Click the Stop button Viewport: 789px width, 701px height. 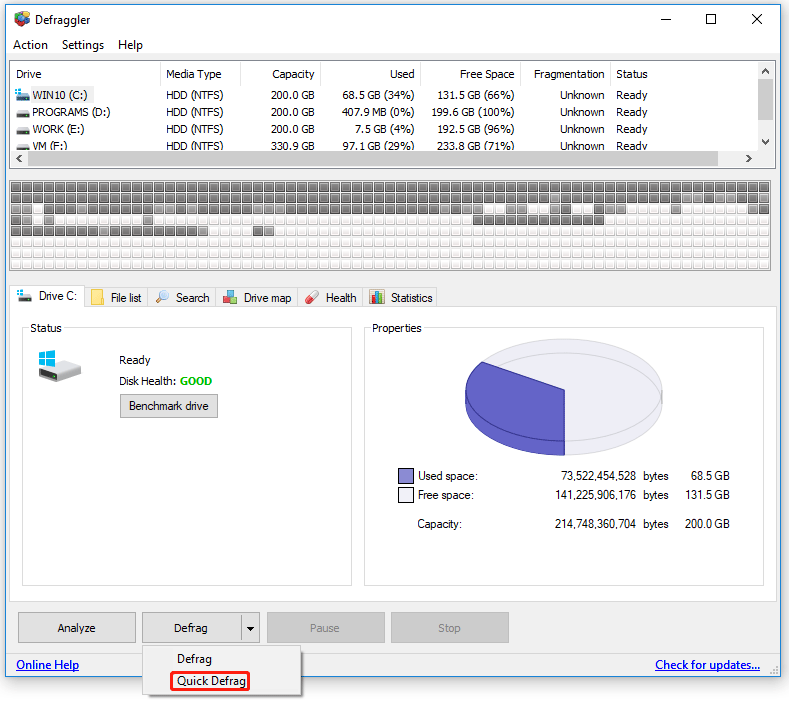tap(449, 628)
